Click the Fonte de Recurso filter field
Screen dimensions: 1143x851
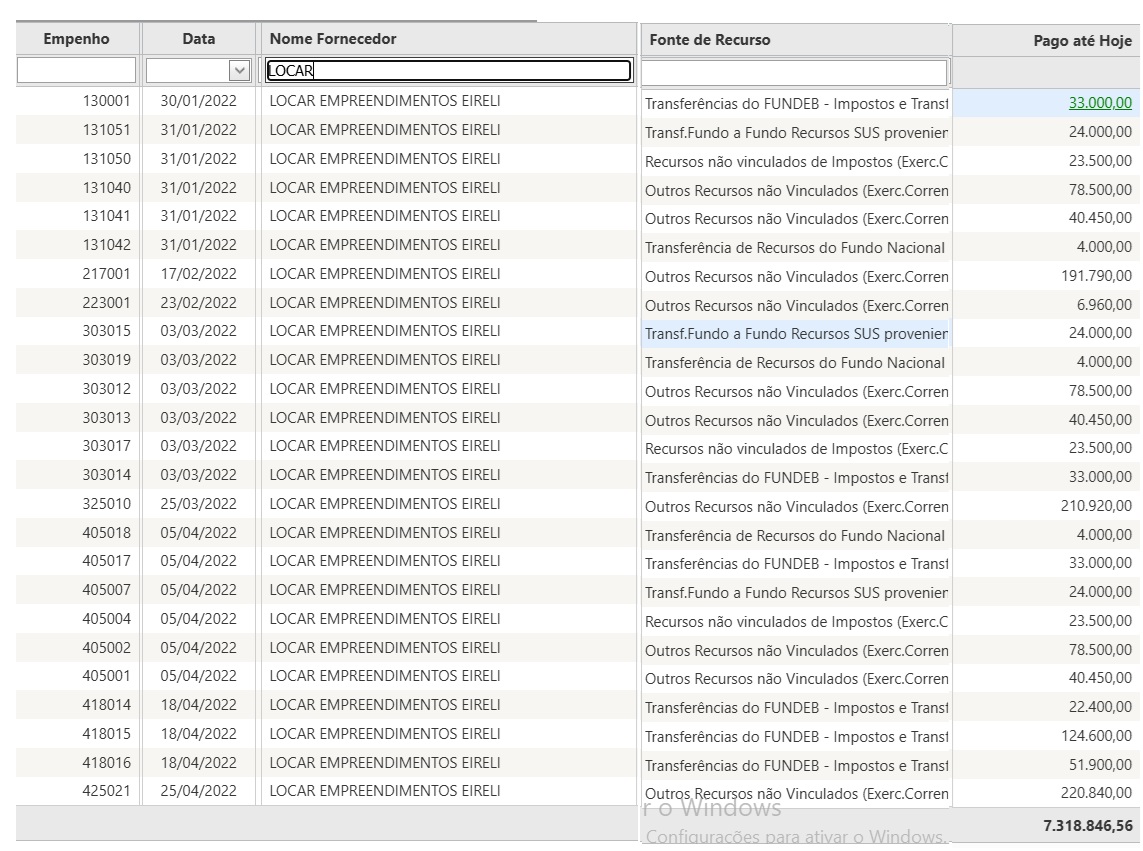[x=794, y=73]
